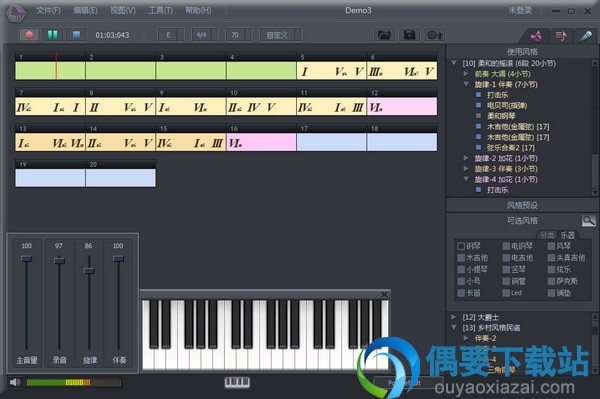Close the virtual piano keyboard panel
Screen dimensions: 600x399
pos(384,294)
